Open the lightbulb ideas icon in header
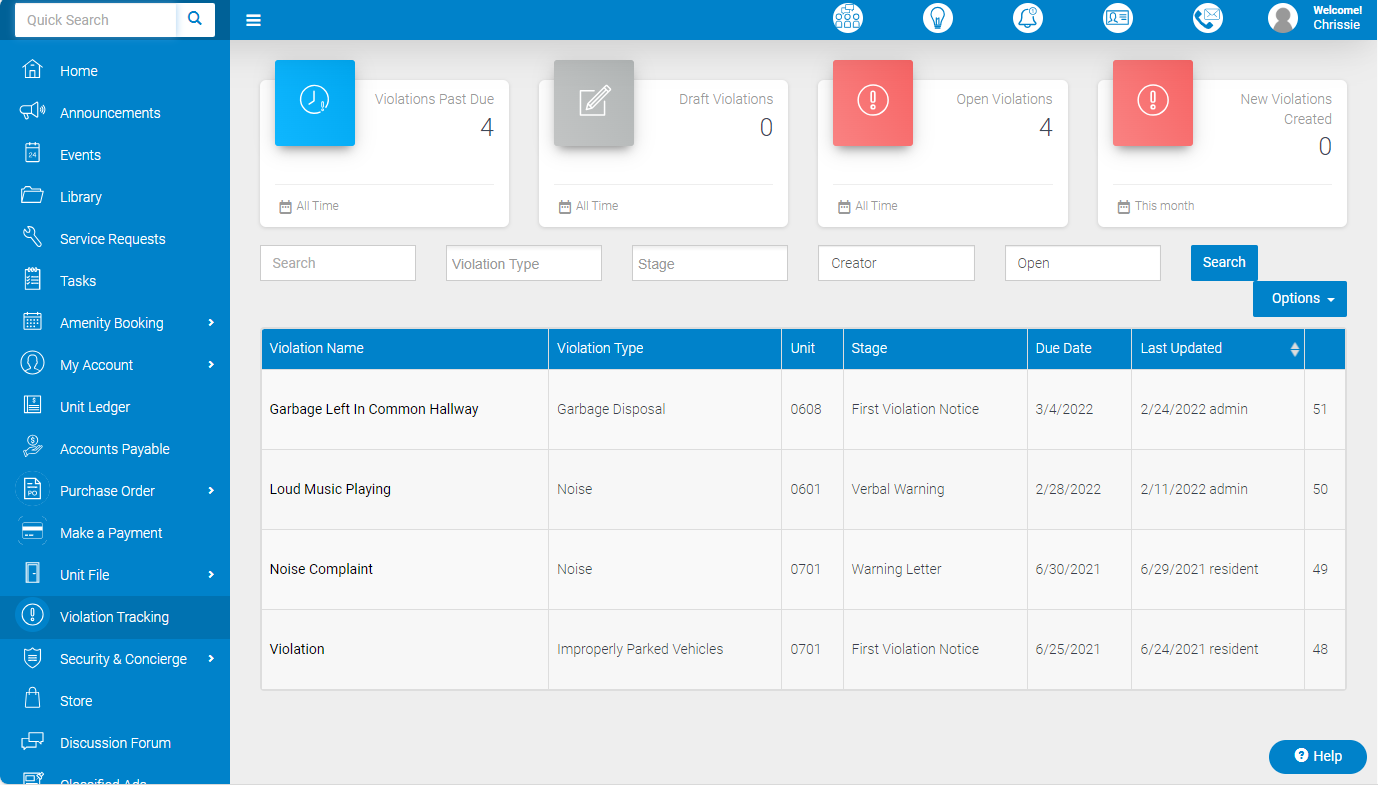 pyautogui.click(x=938, y=18)
